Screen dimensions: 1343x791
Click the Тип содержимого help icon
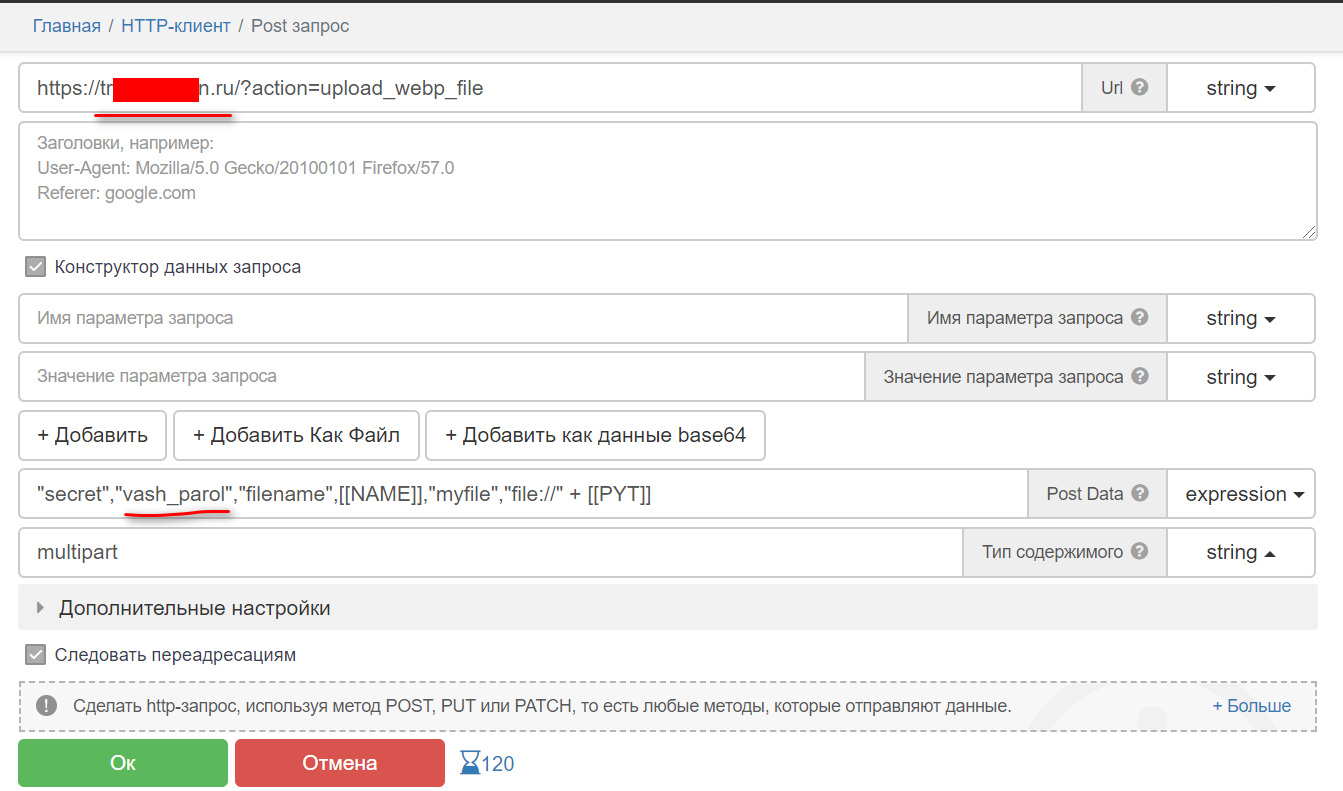pyautogui.click(x=1138, y=552)
